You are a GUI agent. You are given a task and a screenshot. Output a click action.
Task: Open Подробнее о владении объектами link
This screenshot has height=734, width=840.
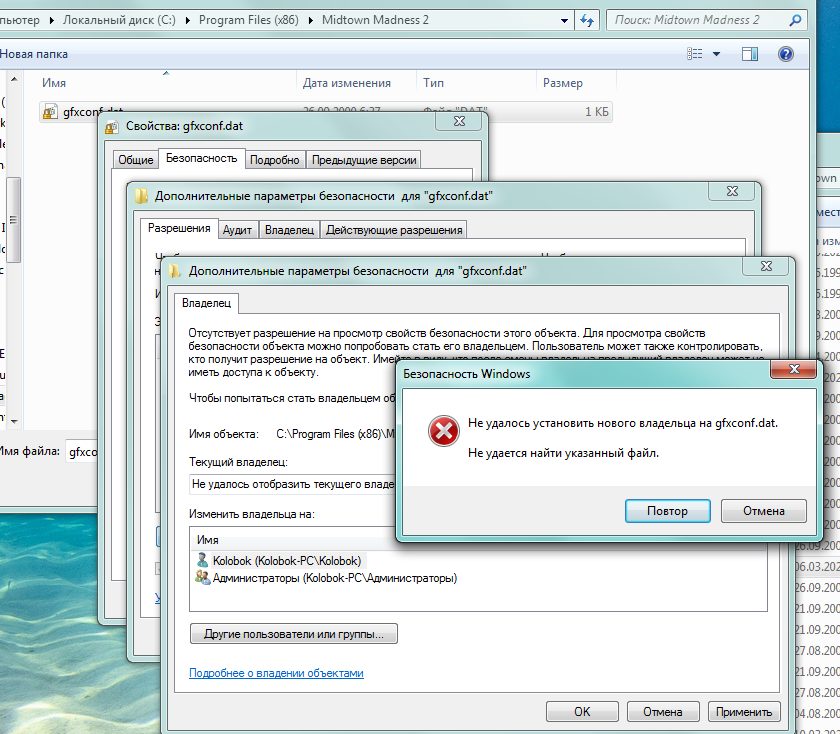tap(276, 673)
